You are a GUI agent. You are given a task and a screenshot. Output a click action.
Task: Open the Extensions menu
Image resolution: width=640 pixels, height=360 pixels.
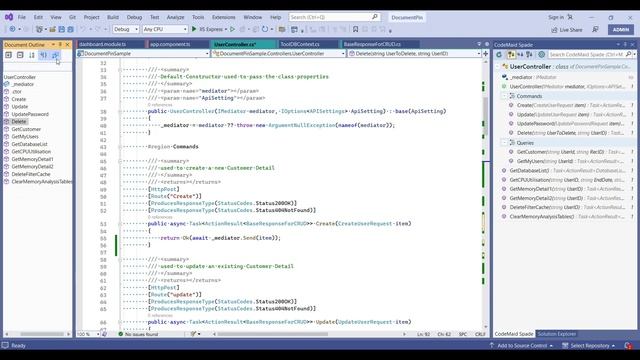(x=224, y=17)
